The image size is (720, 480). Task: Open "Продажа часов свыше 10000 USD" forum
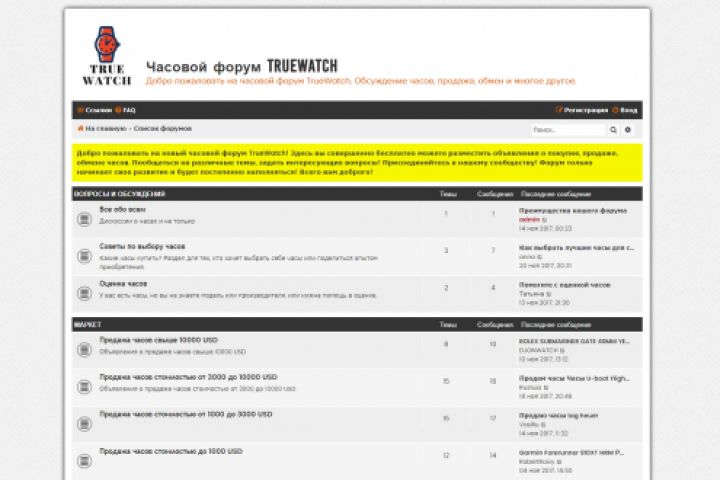point(158,340)
